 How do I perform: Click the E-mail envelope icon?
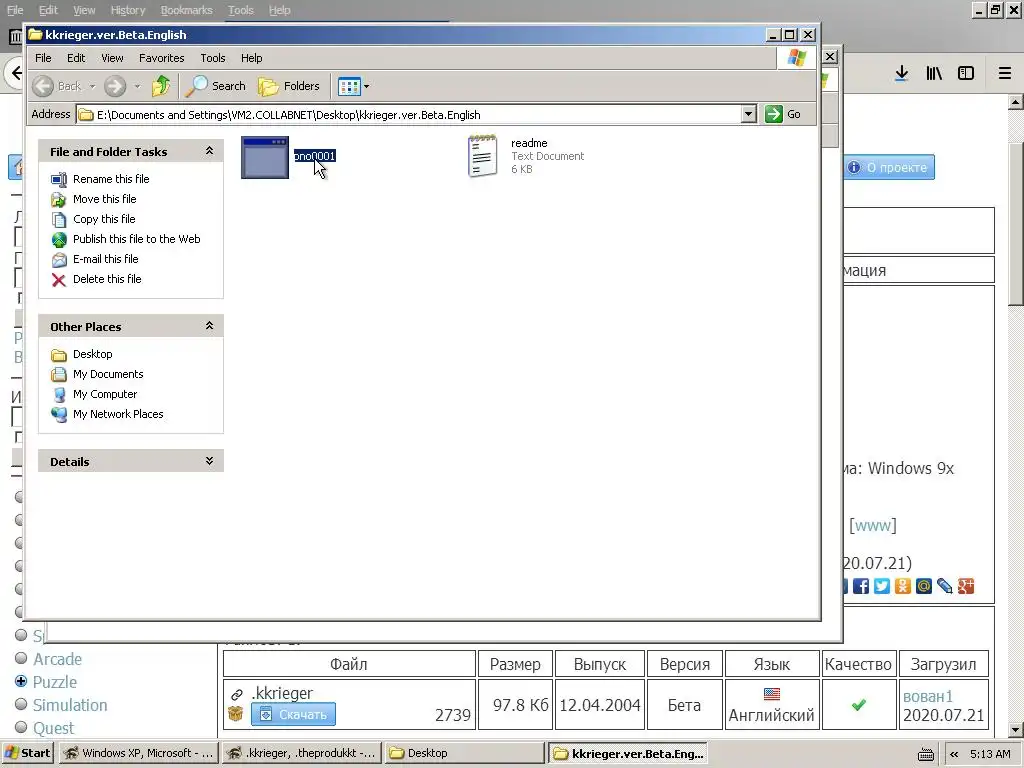pyautogui.click(x=59, y=260)
